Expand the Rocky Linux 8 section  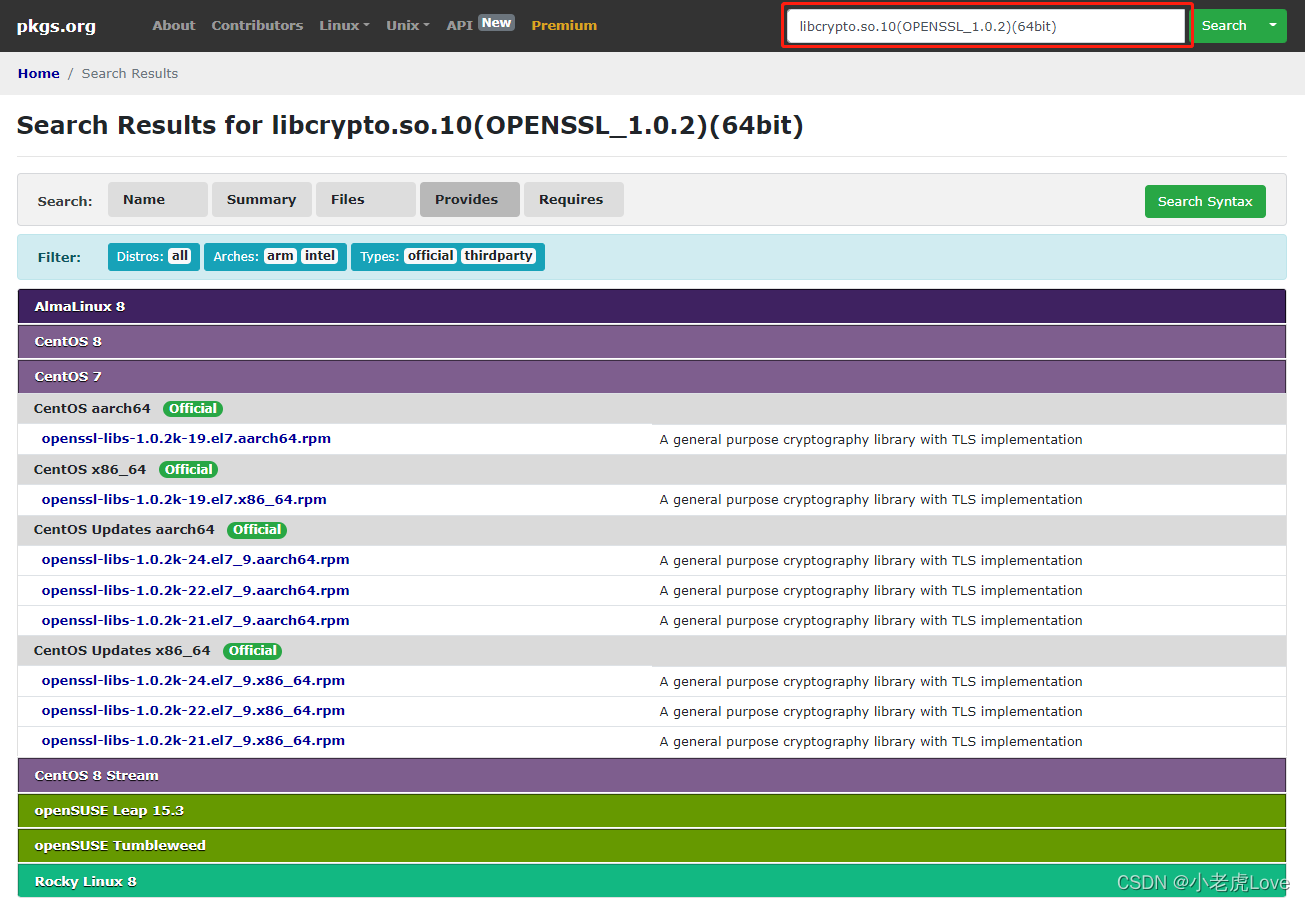coord(652,881)
